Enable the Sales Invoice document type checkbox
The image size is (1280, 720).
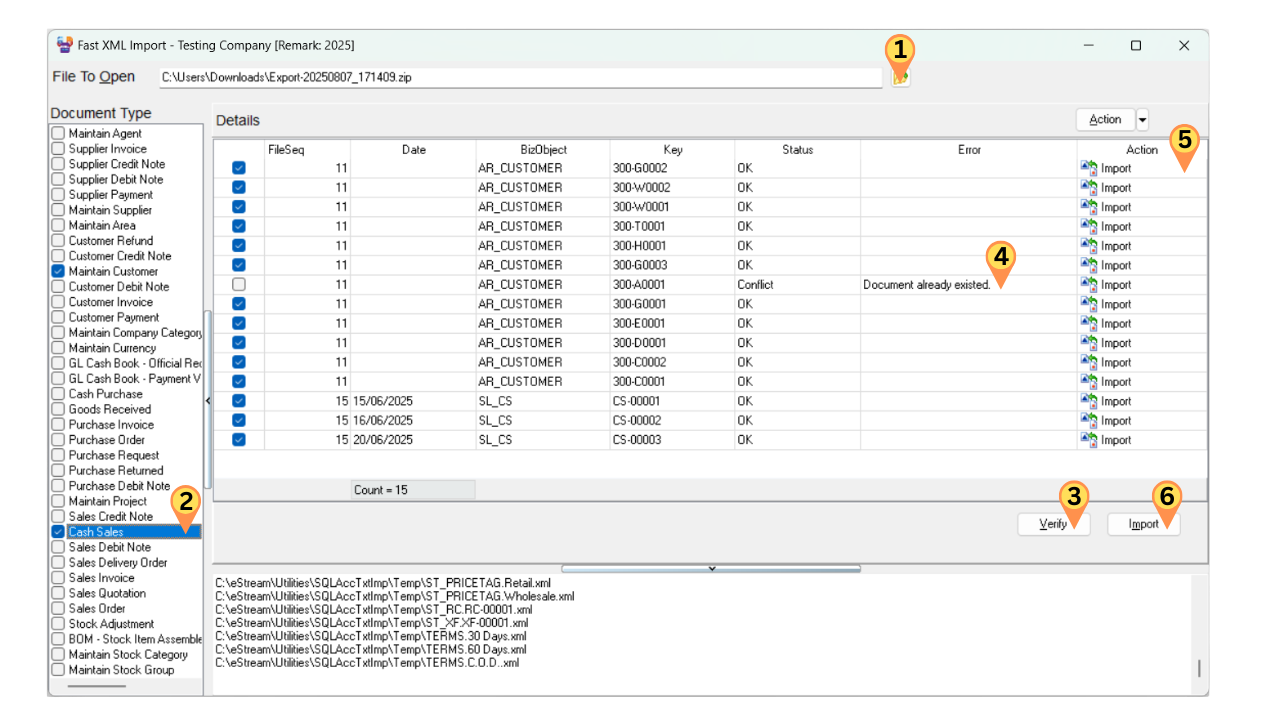tap(58, 578)
